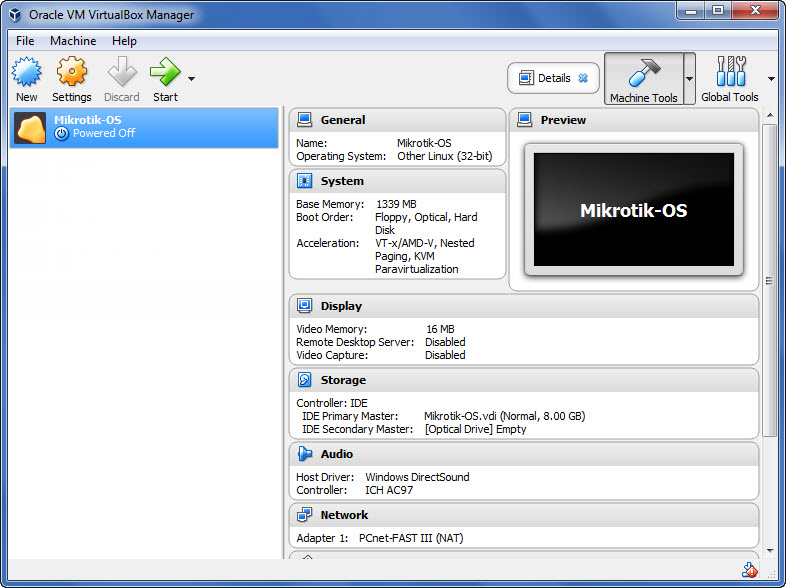Viewport: 786px width, 588px height.
Task: Click the Mikrotik-OS.vdi storage entry
Action: [504, 416]
